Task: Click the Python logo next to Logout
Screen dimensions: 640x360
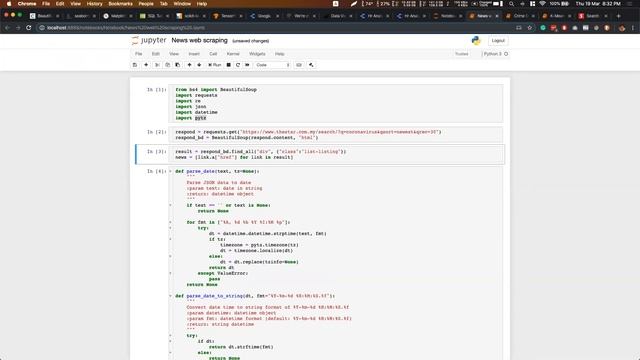Action: (476, 40)
